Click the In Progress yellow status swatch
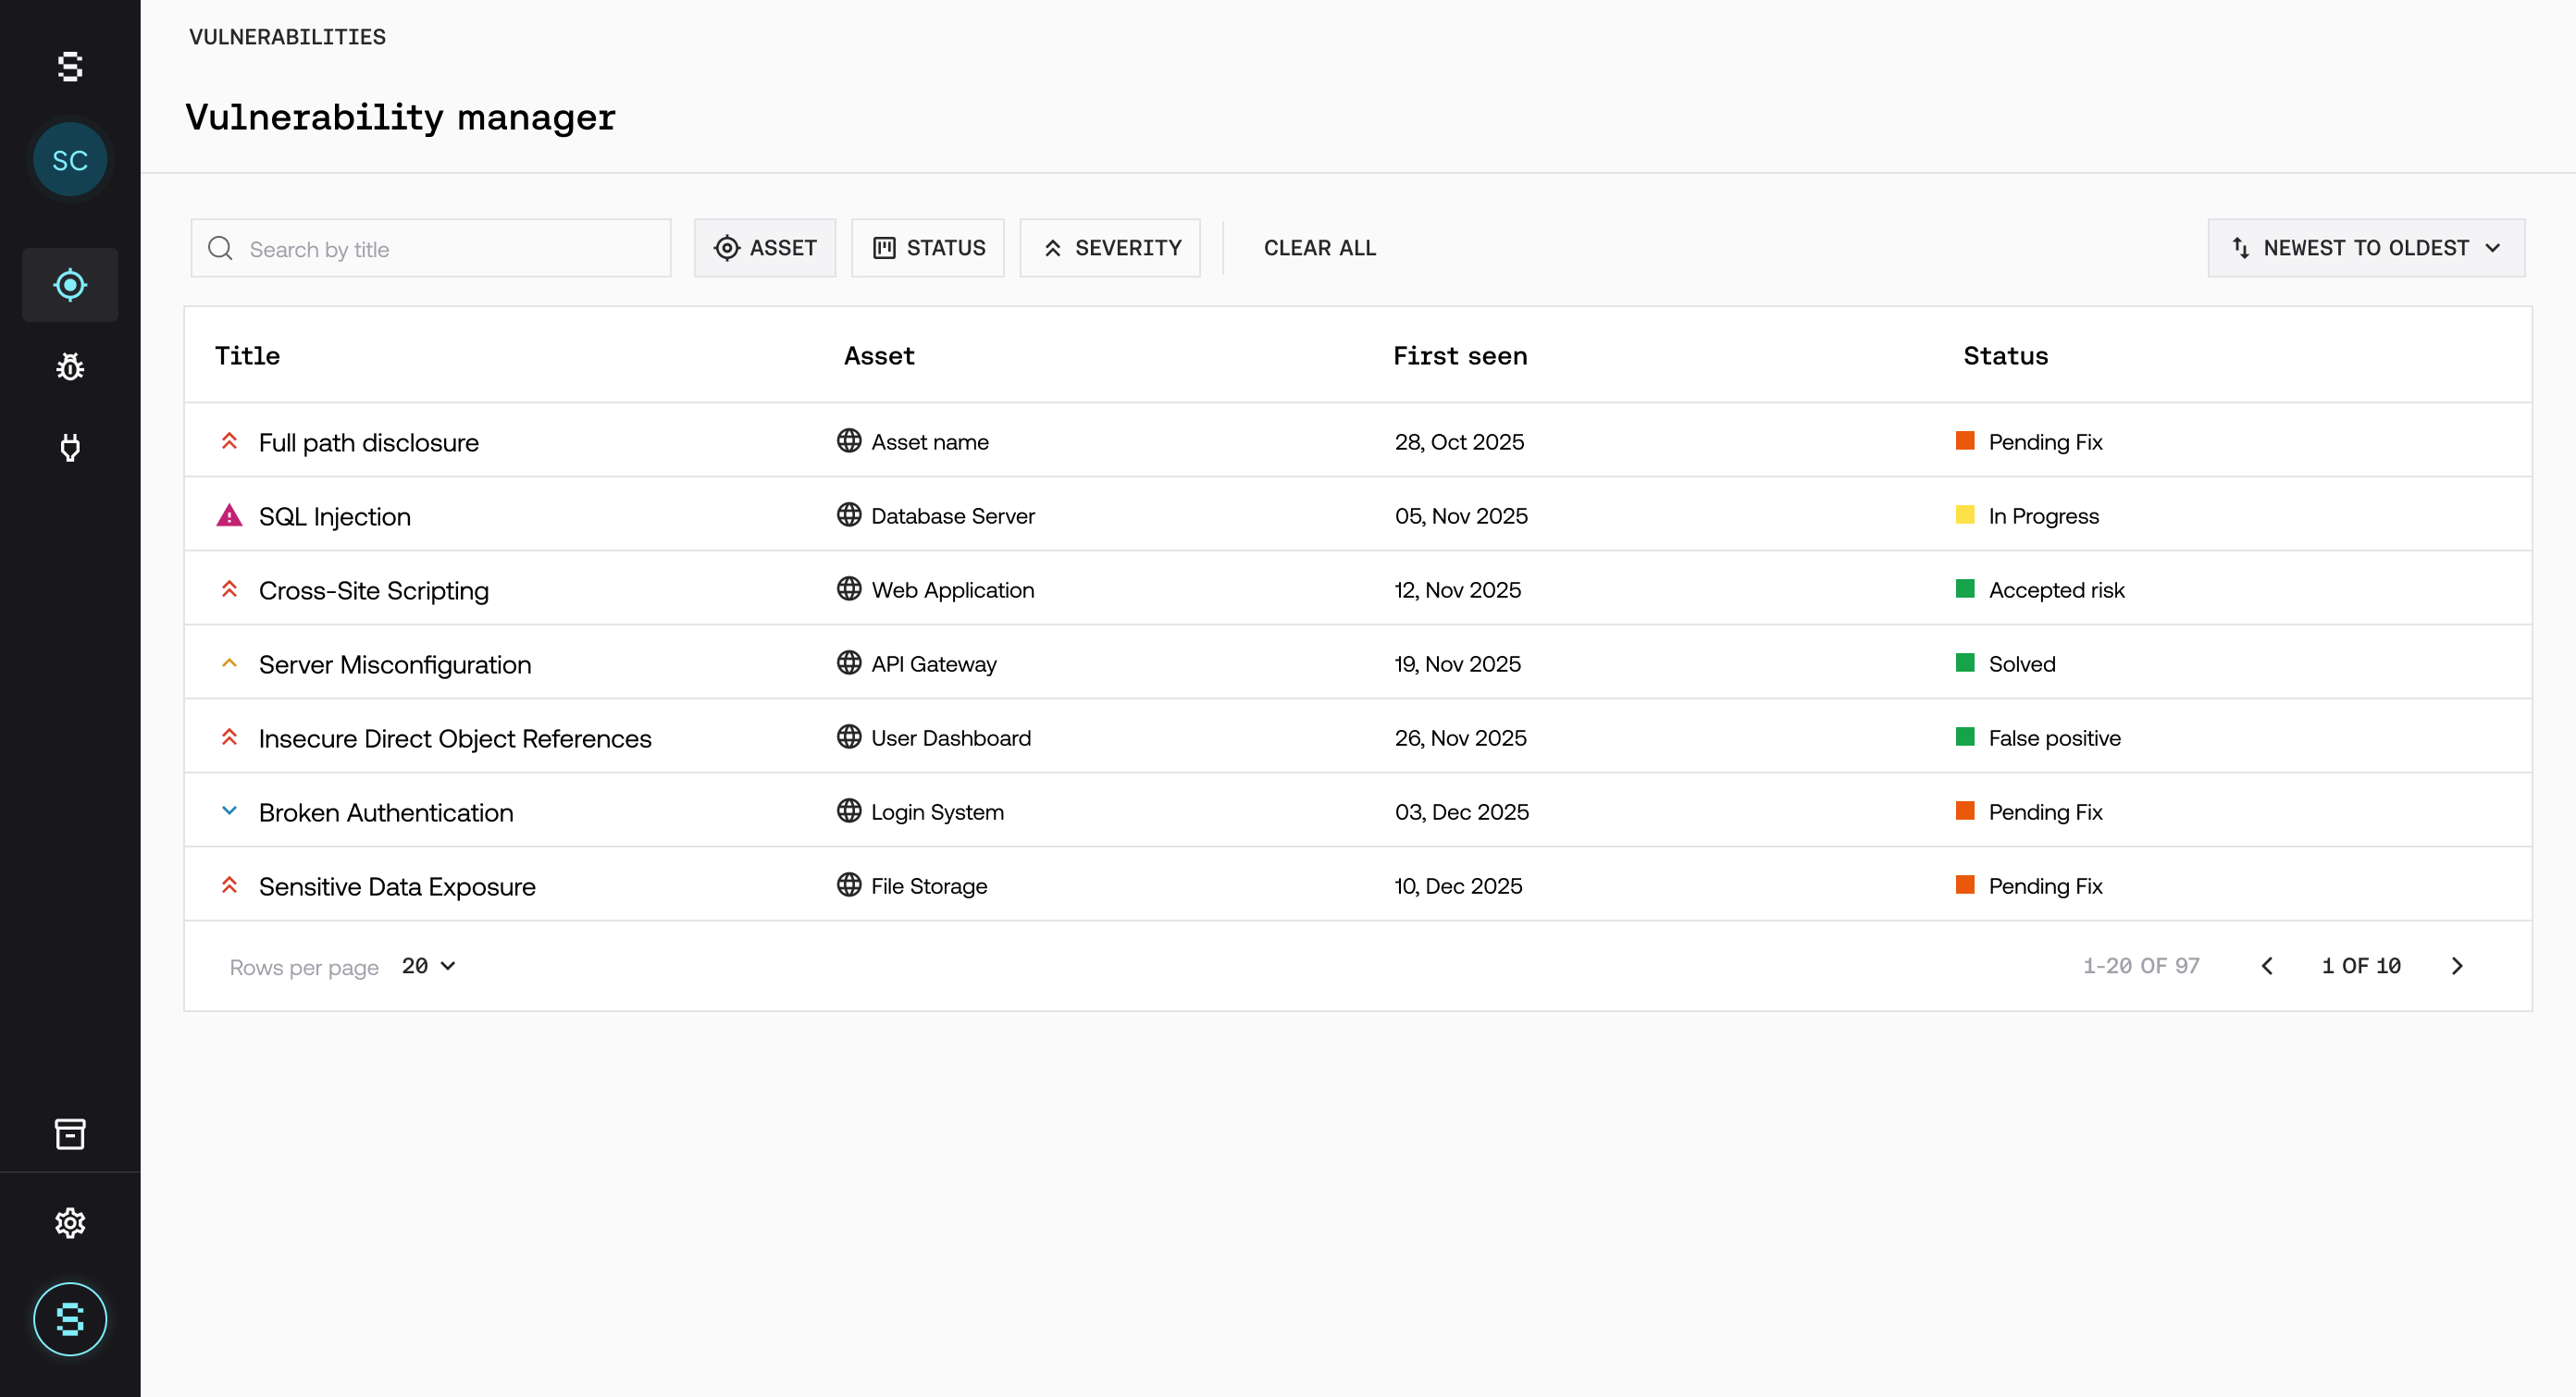The image size is (2576, 1397). (x=1964, y=515)
